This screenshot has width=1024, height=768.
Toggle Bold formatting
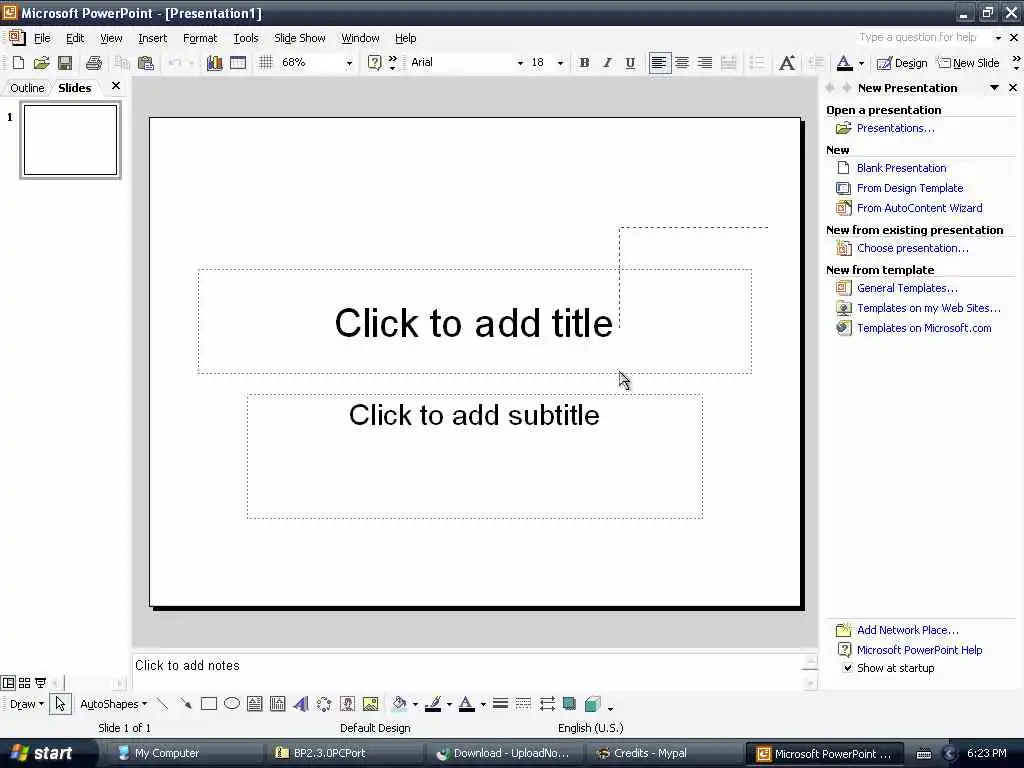pyautogui.click(x=584, y=63)
